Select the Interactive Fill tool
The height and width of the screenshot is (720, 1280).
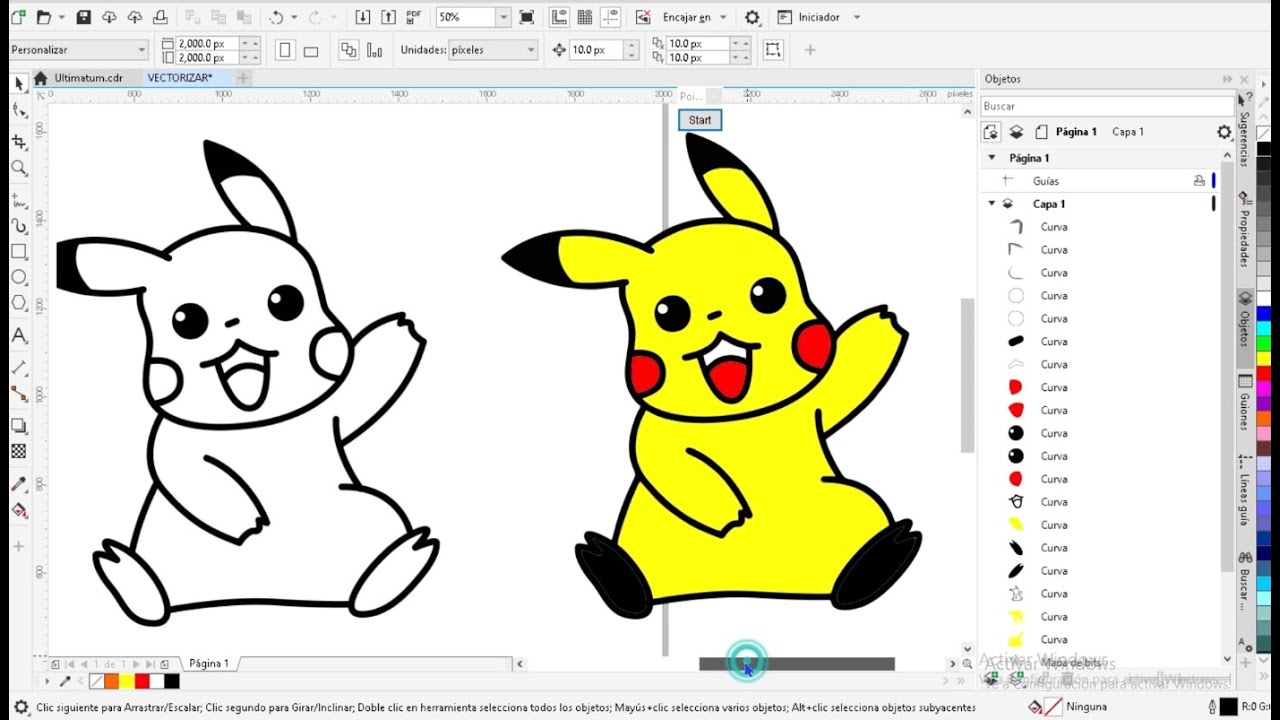tap(19, 510)
